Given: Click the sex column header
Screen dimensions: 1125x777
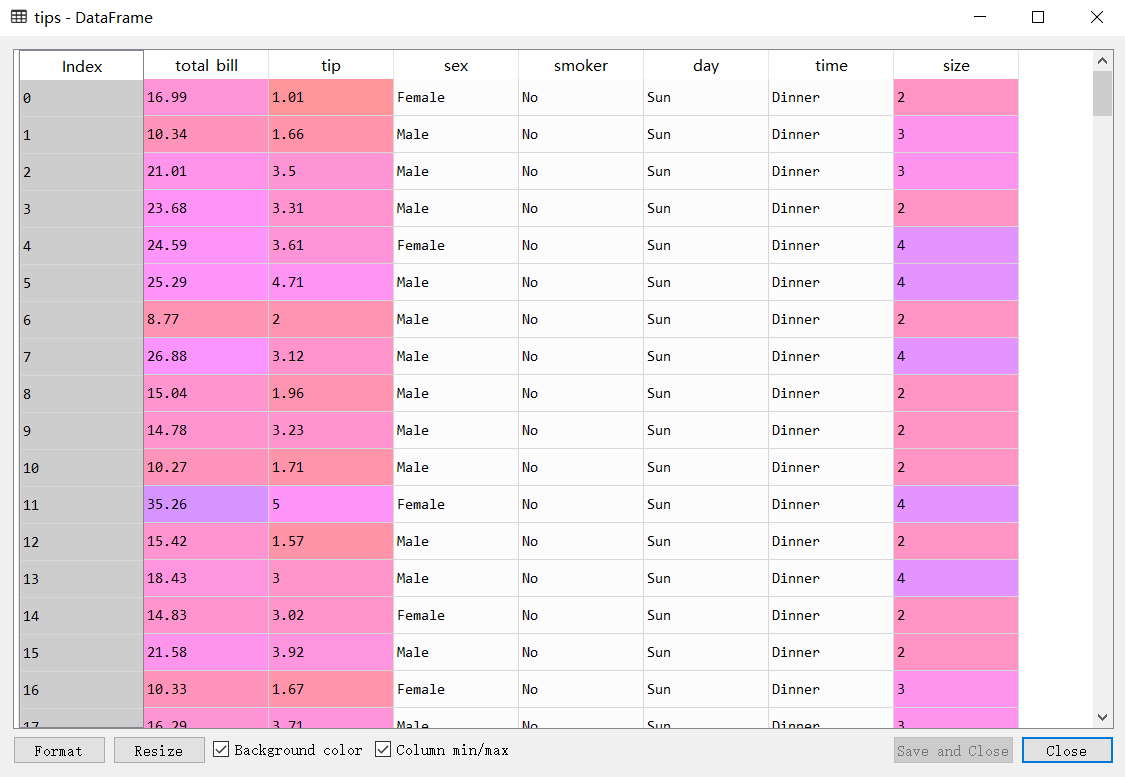Looking at the screenshot, I should pos(456,65).
